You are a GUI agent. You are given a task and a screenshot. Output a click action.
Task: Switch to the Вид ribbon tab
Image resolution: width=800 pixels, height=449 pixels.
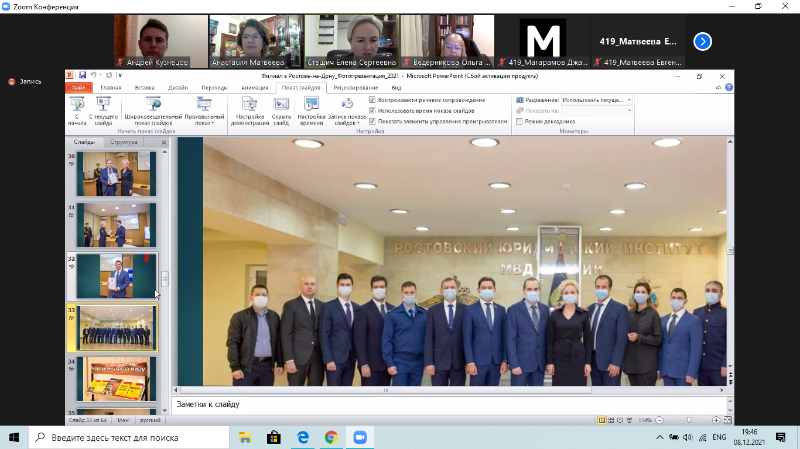click(396, 88)
